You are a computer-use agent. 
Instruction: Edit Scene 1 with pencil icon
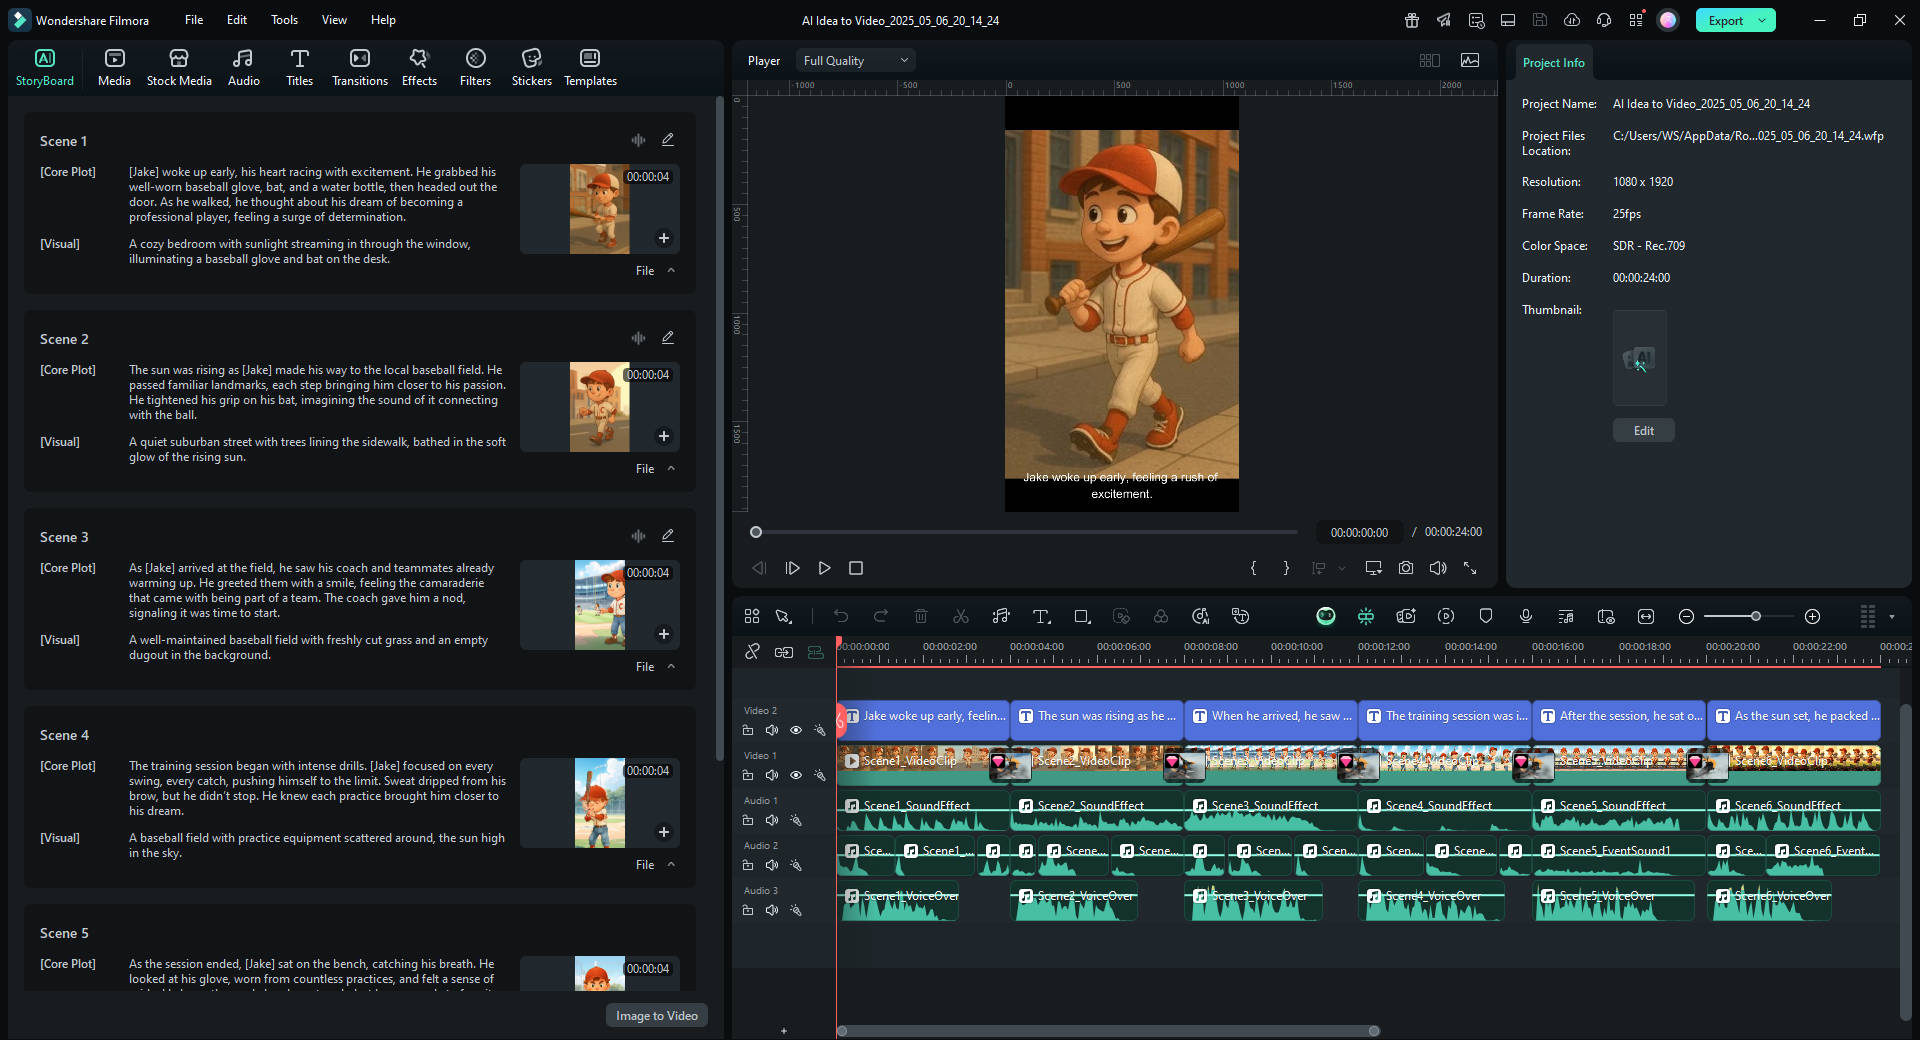click(x=668, y=140)
